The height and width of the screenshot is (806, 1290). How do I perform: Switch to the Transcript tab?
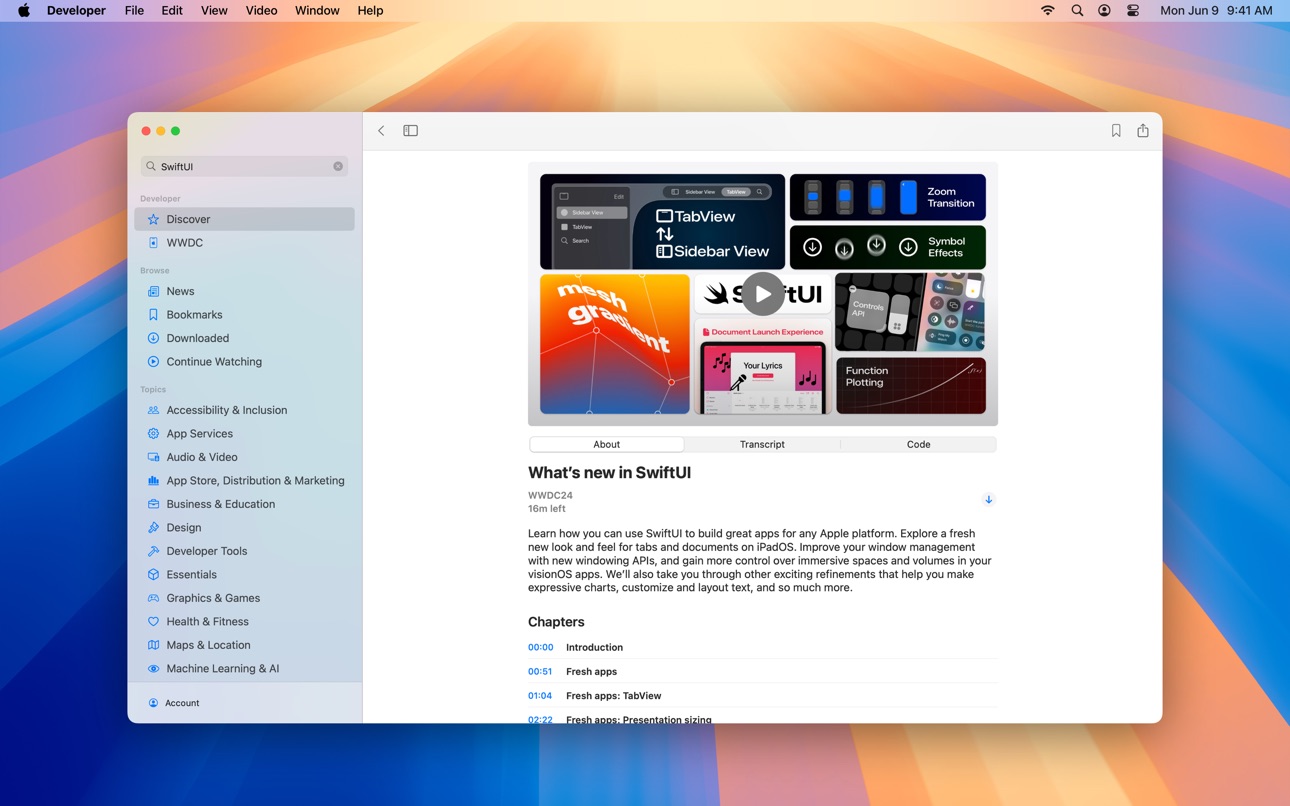[x=762, y=444]
